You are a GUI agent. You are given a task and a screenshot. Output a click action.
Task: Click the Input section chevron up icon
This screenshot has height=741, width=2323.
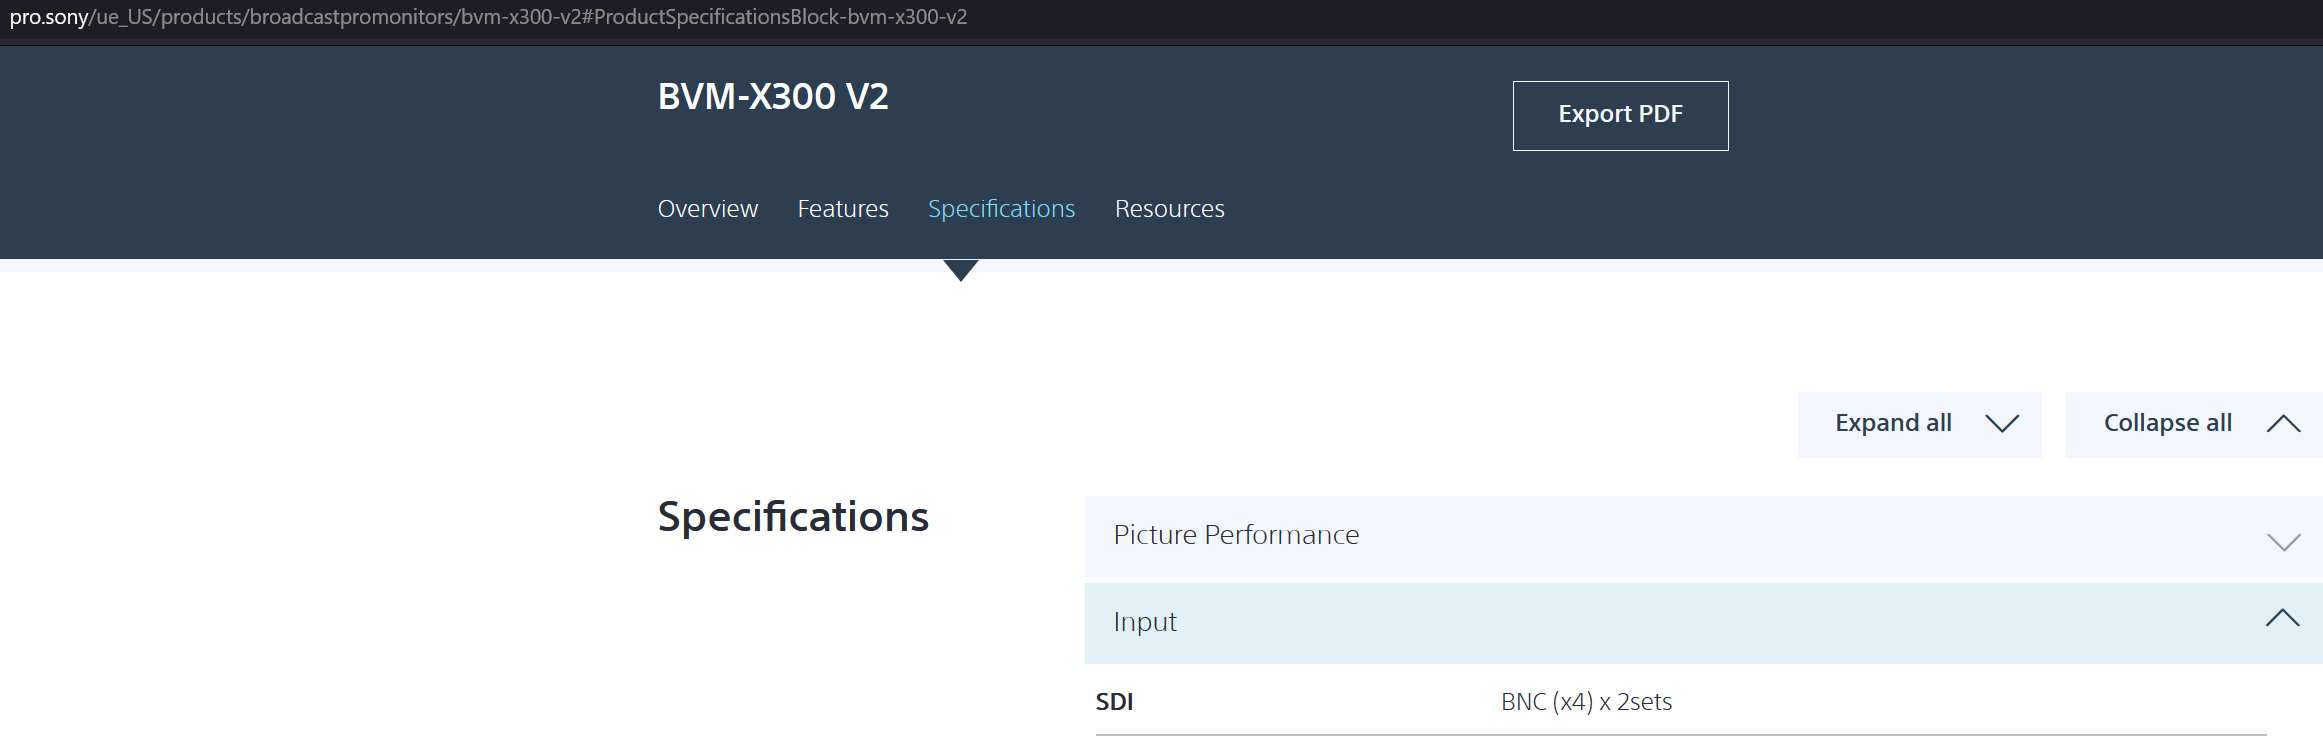coord(2283,618)
